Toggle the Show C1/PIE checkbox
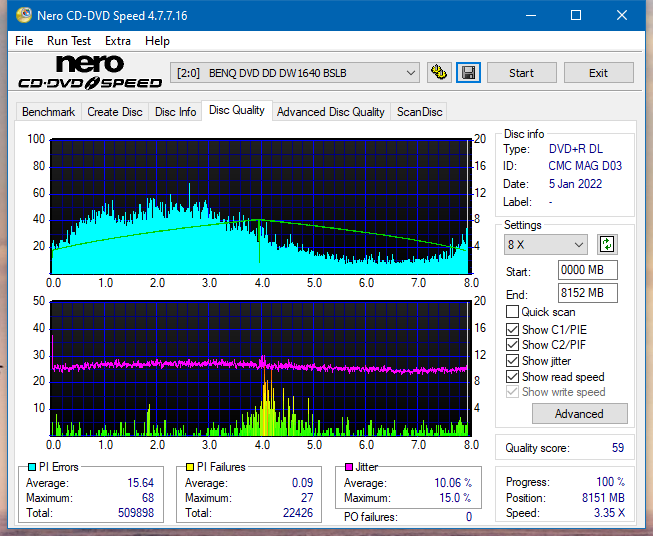This screenshot has height=536, width=653. click(512, 329)
